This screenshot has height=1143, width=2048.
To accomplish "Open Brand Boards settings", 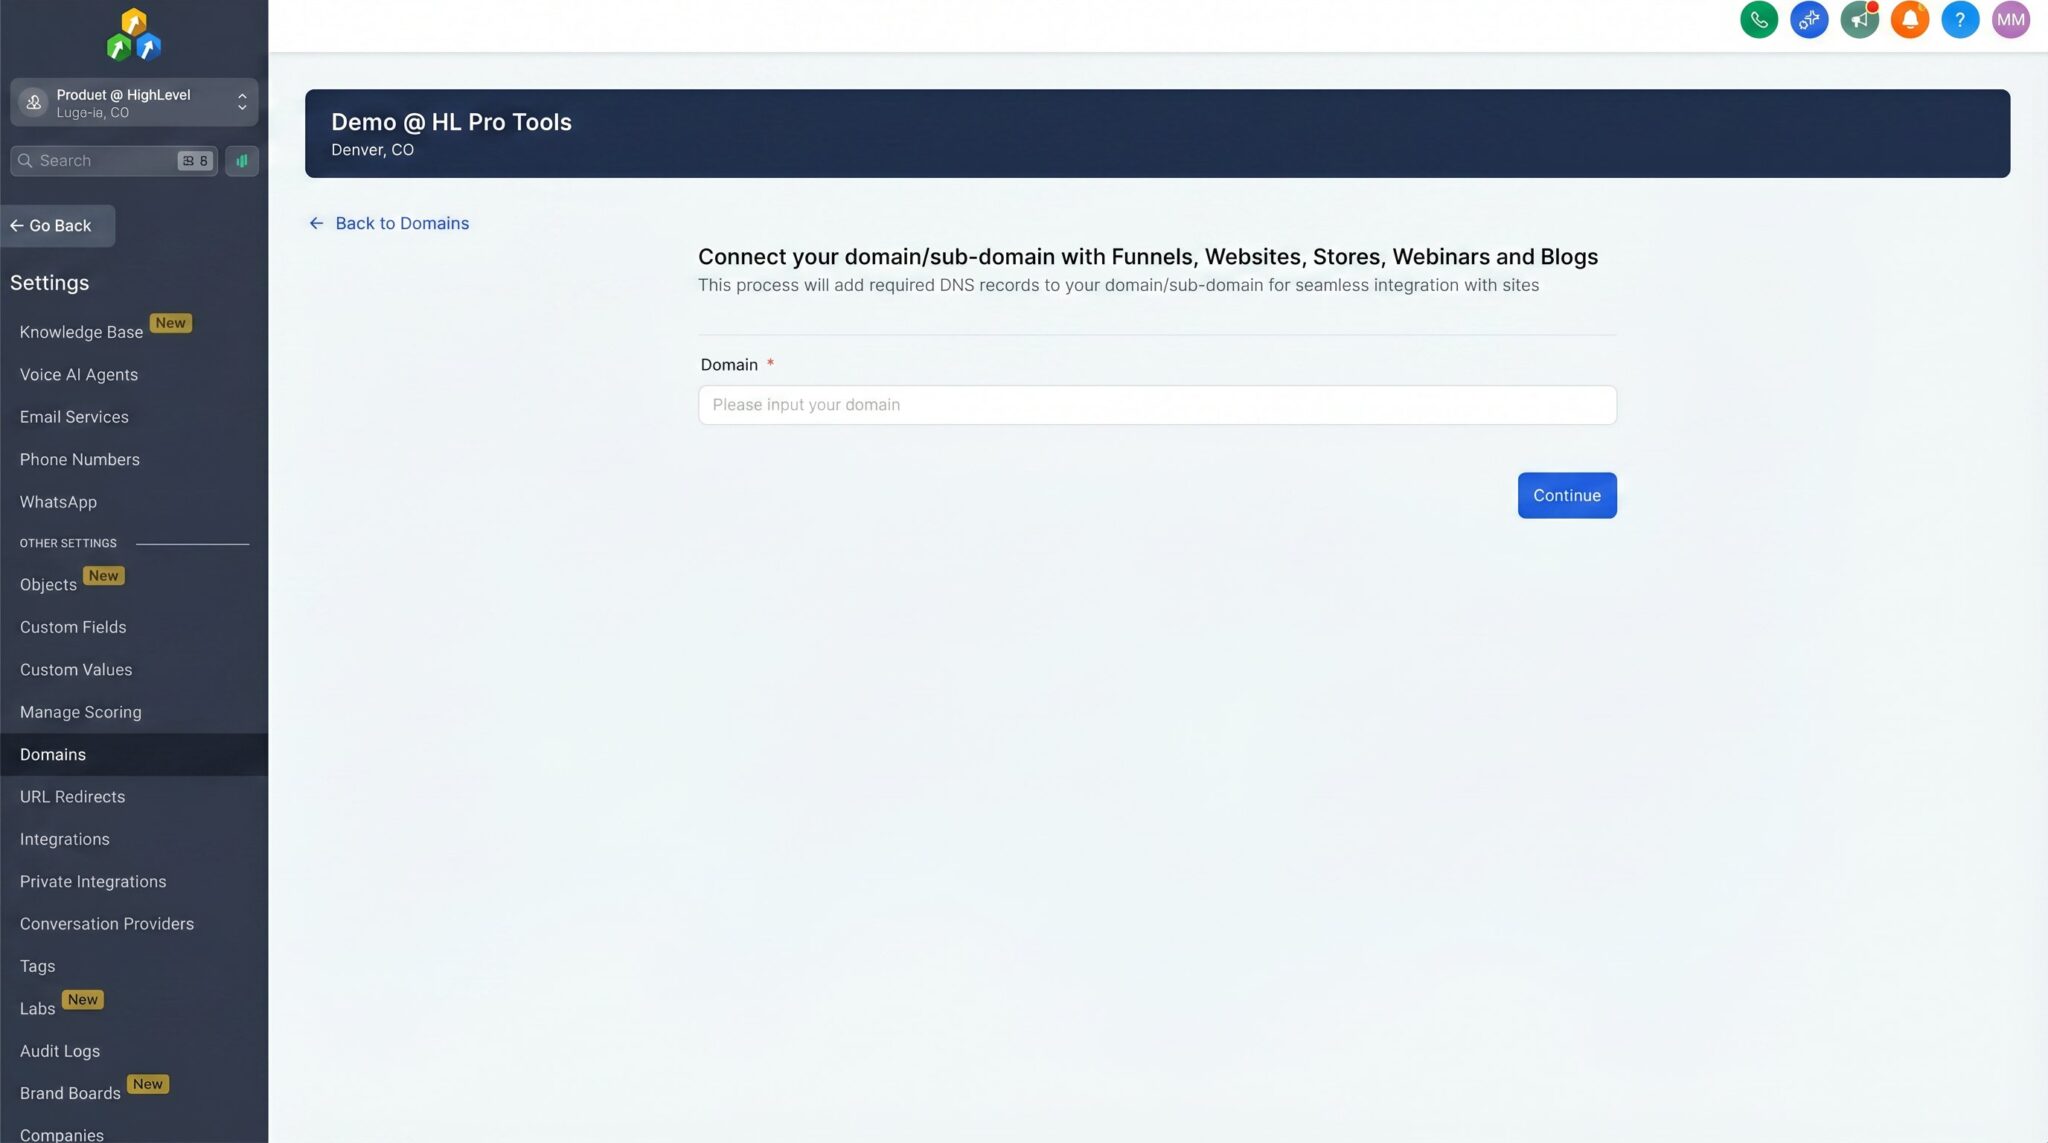I will tap(70, 1094).
